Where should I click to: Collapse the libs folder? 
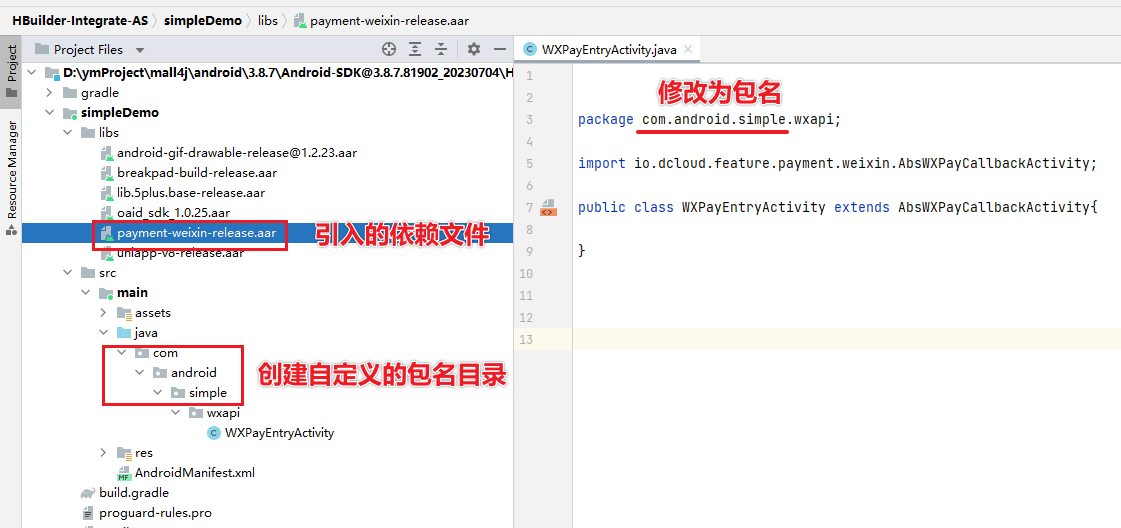[x=67, y=133]
